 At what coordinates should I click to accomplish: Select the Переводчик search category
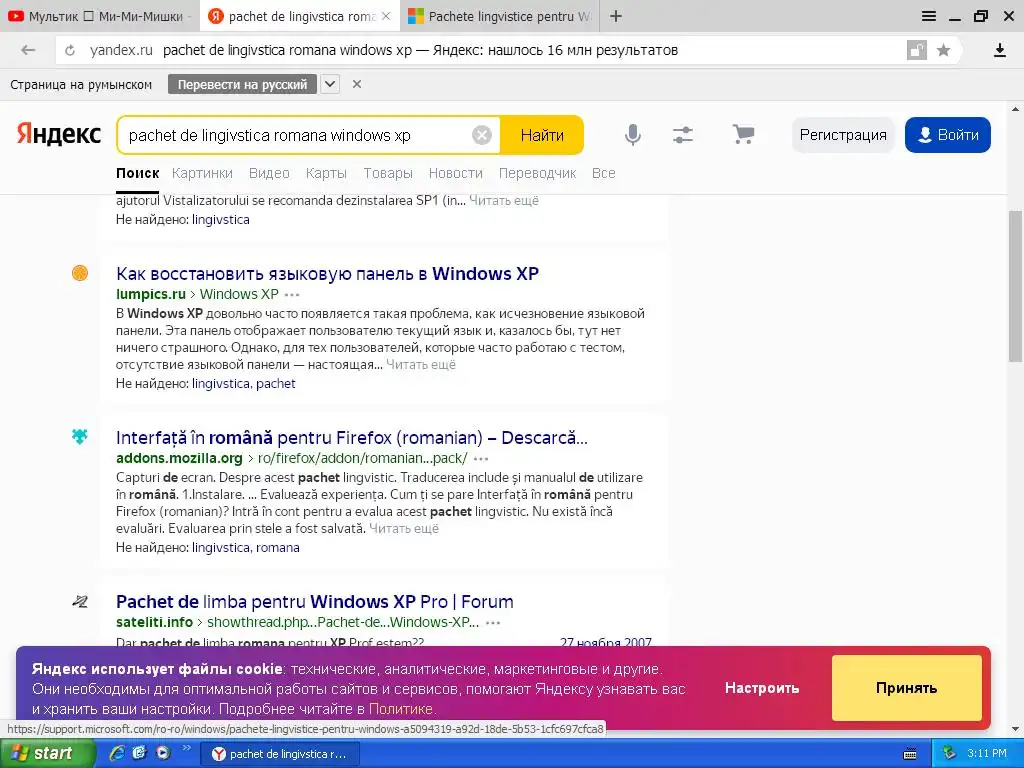[x=537, y=173]
